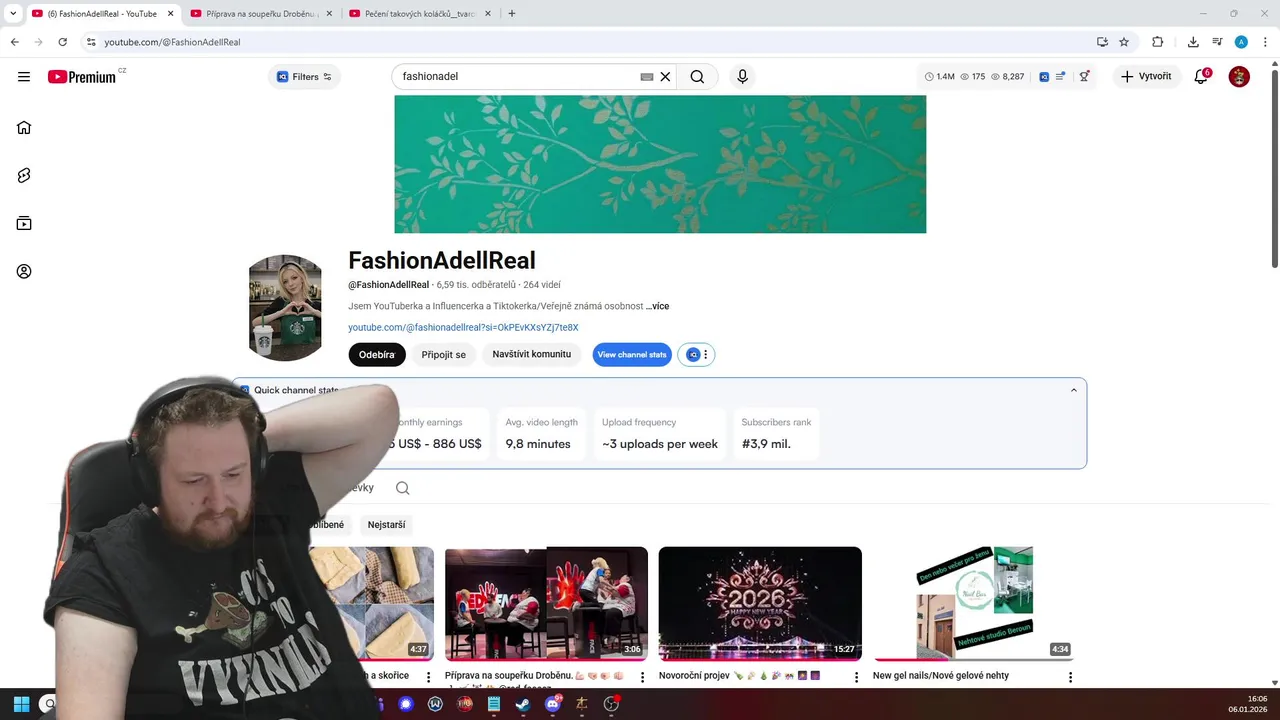Screen dimensions: 1280x720
Task: Click the 8,287 views stat
Action: click(1008, 77)
